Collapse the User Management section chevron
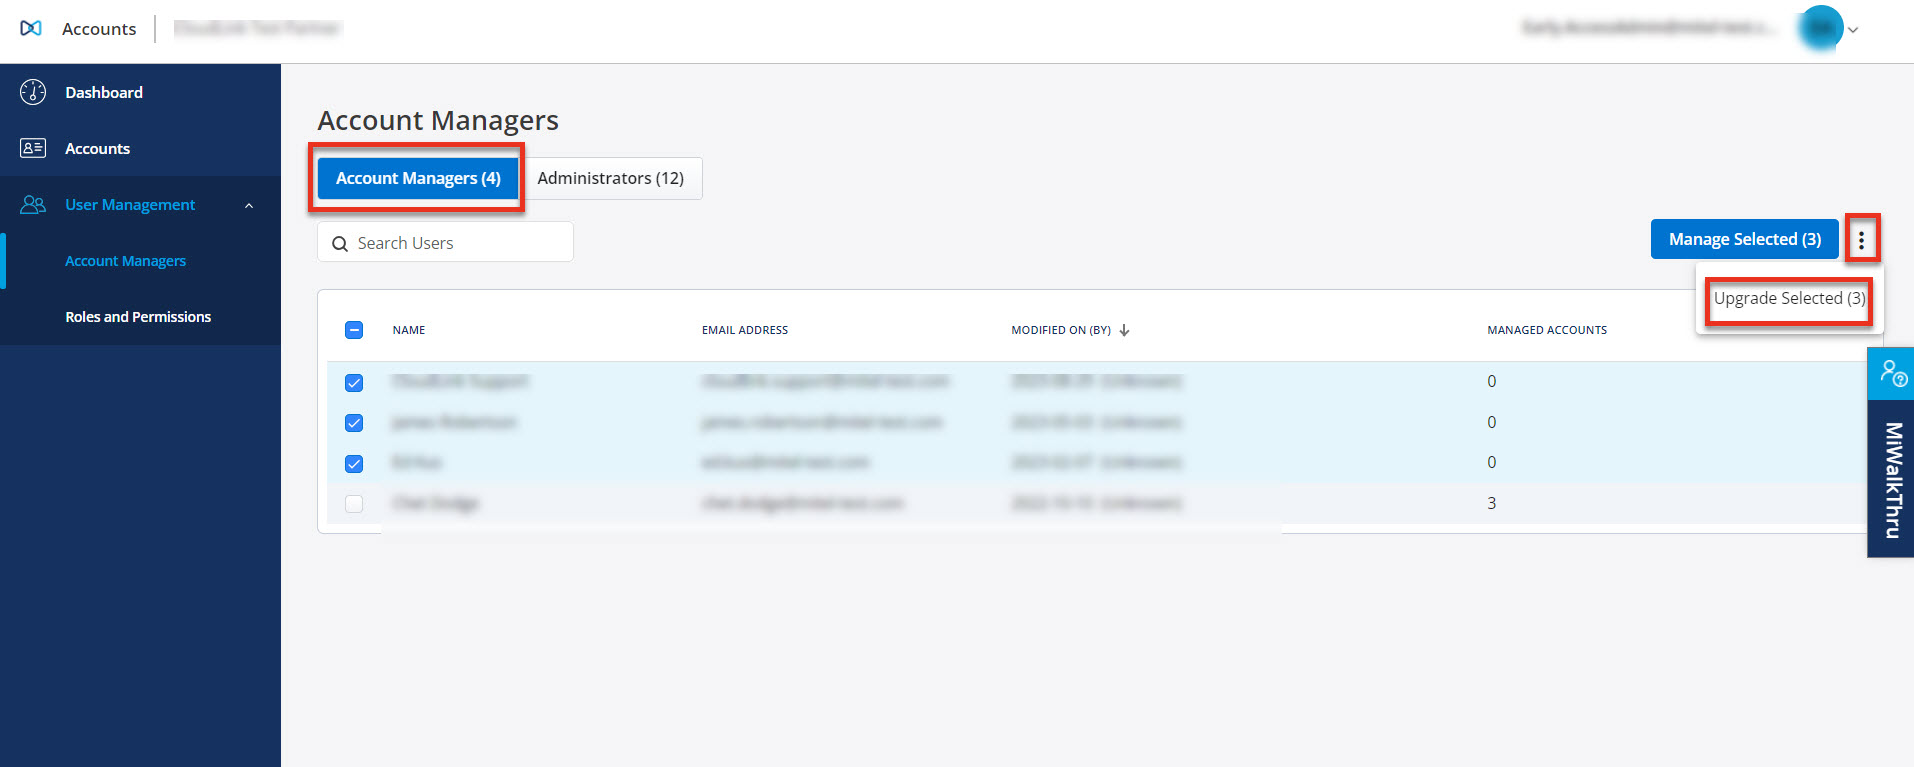Viewport: 1914px width, 767px height. 249,205
